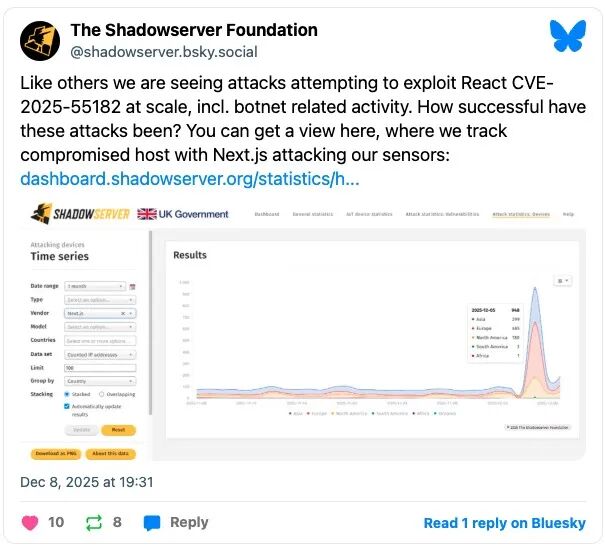Follow the dashboard.shadowserver.org statistics link
605x549 pixels.
pos(190,179)
